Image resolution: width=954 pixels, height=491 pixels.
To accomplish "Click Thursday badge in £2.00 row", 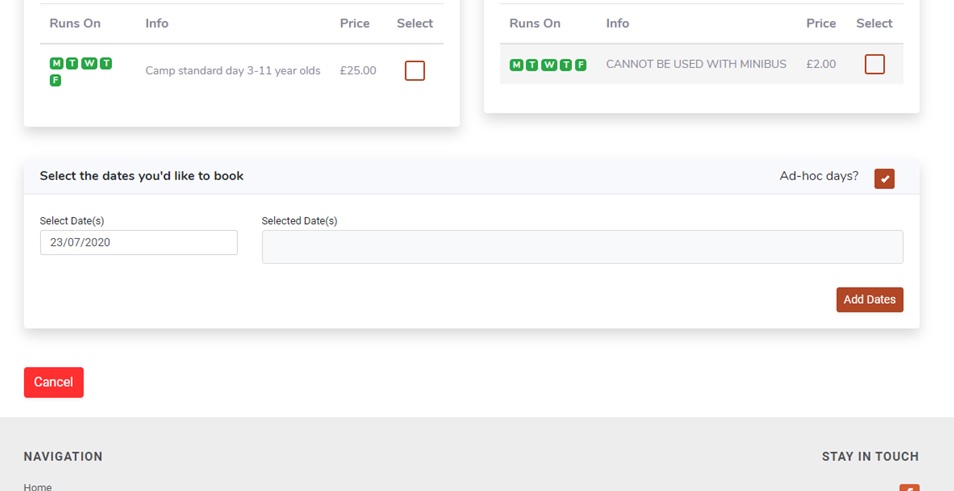I will [x=565, y=64].
